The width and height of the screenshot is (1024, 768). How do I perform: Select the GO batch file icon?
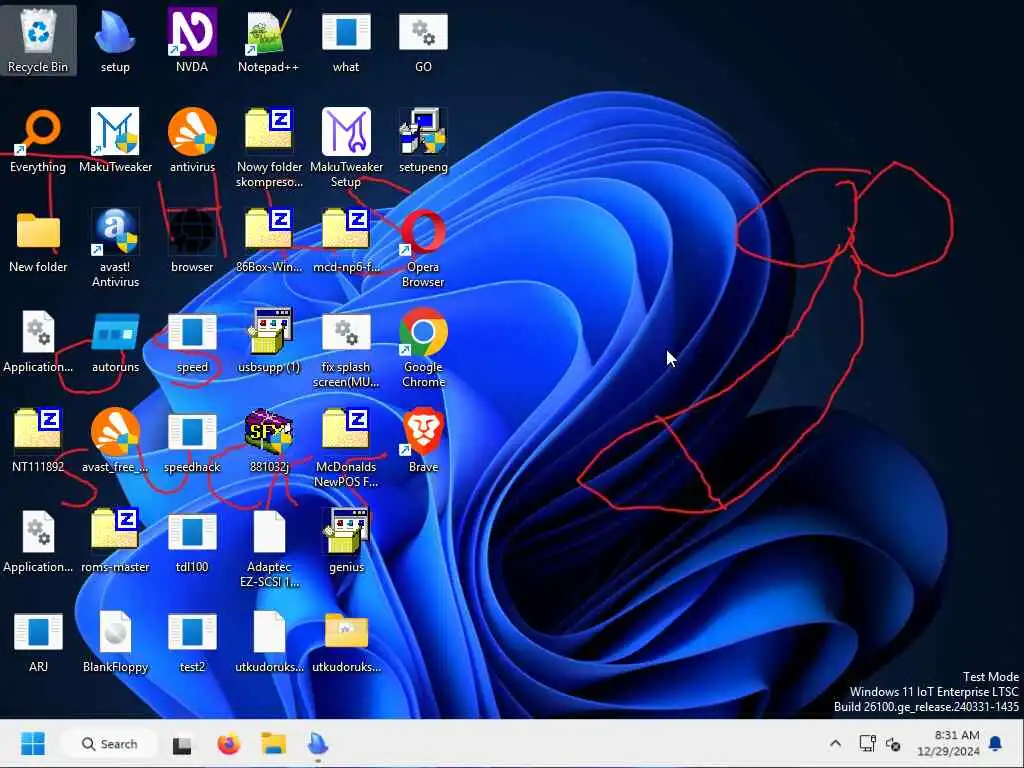[x=423, y=40]
